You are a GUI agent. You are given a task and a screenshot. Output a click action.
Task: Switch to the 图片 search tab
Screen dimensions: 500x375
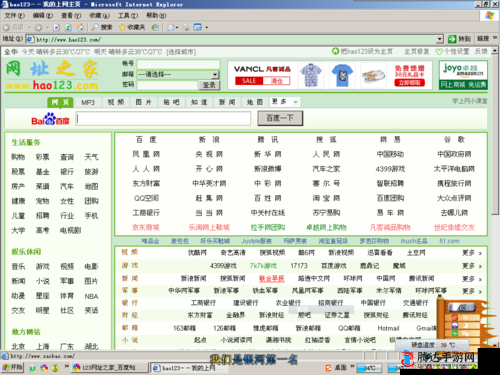(x=144, y=102)
